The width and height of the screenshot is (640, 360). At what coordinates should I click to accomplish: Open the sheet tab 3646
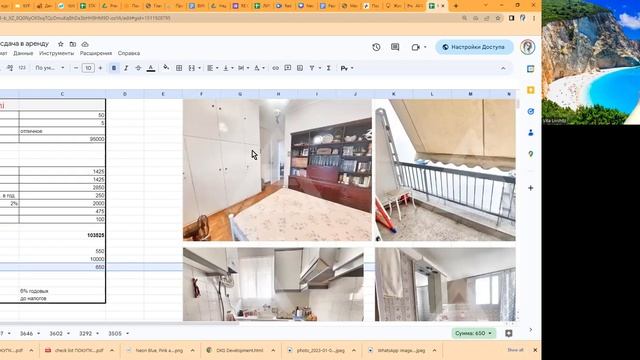point(27,333)
